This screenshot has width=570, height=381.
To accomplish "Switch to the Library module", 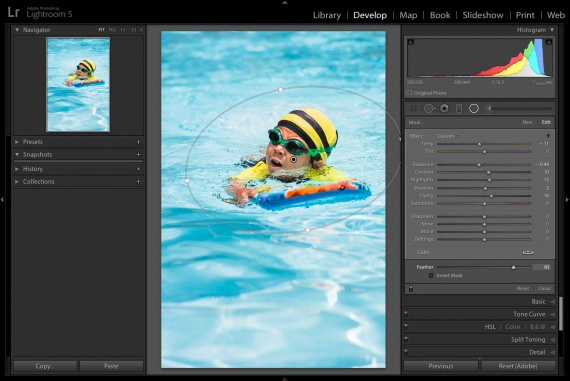I will [327, 15].
